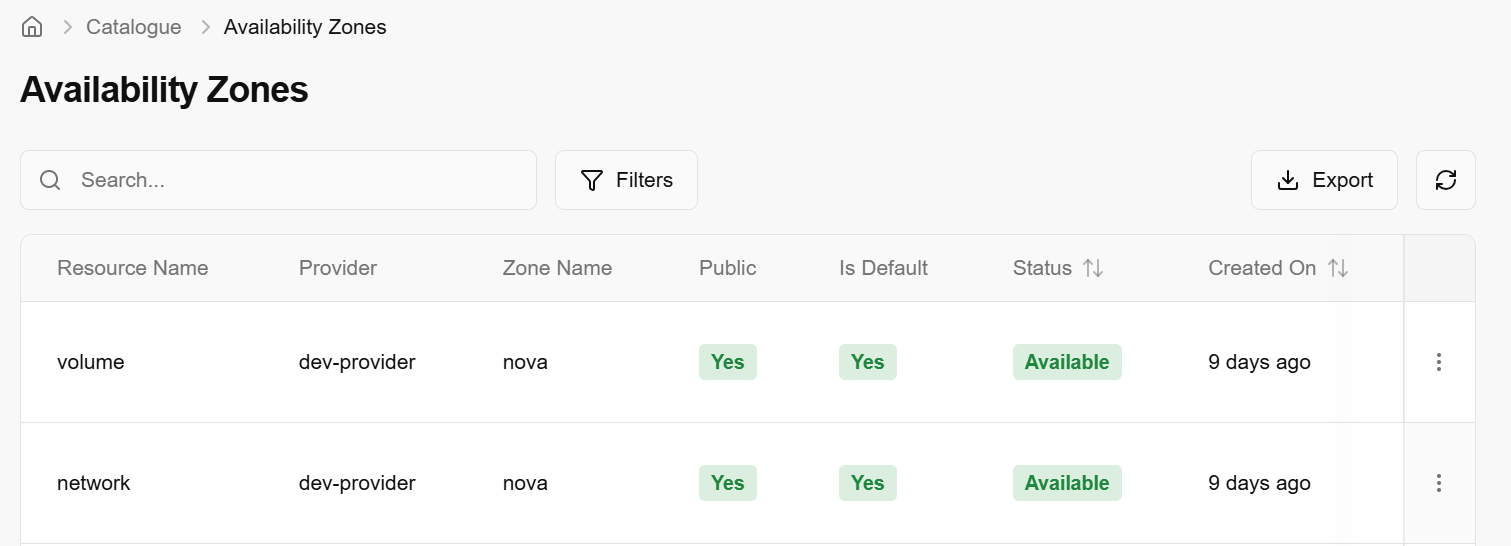
Task: Click the Public Yes badge for network
Action: coord(727,483)
